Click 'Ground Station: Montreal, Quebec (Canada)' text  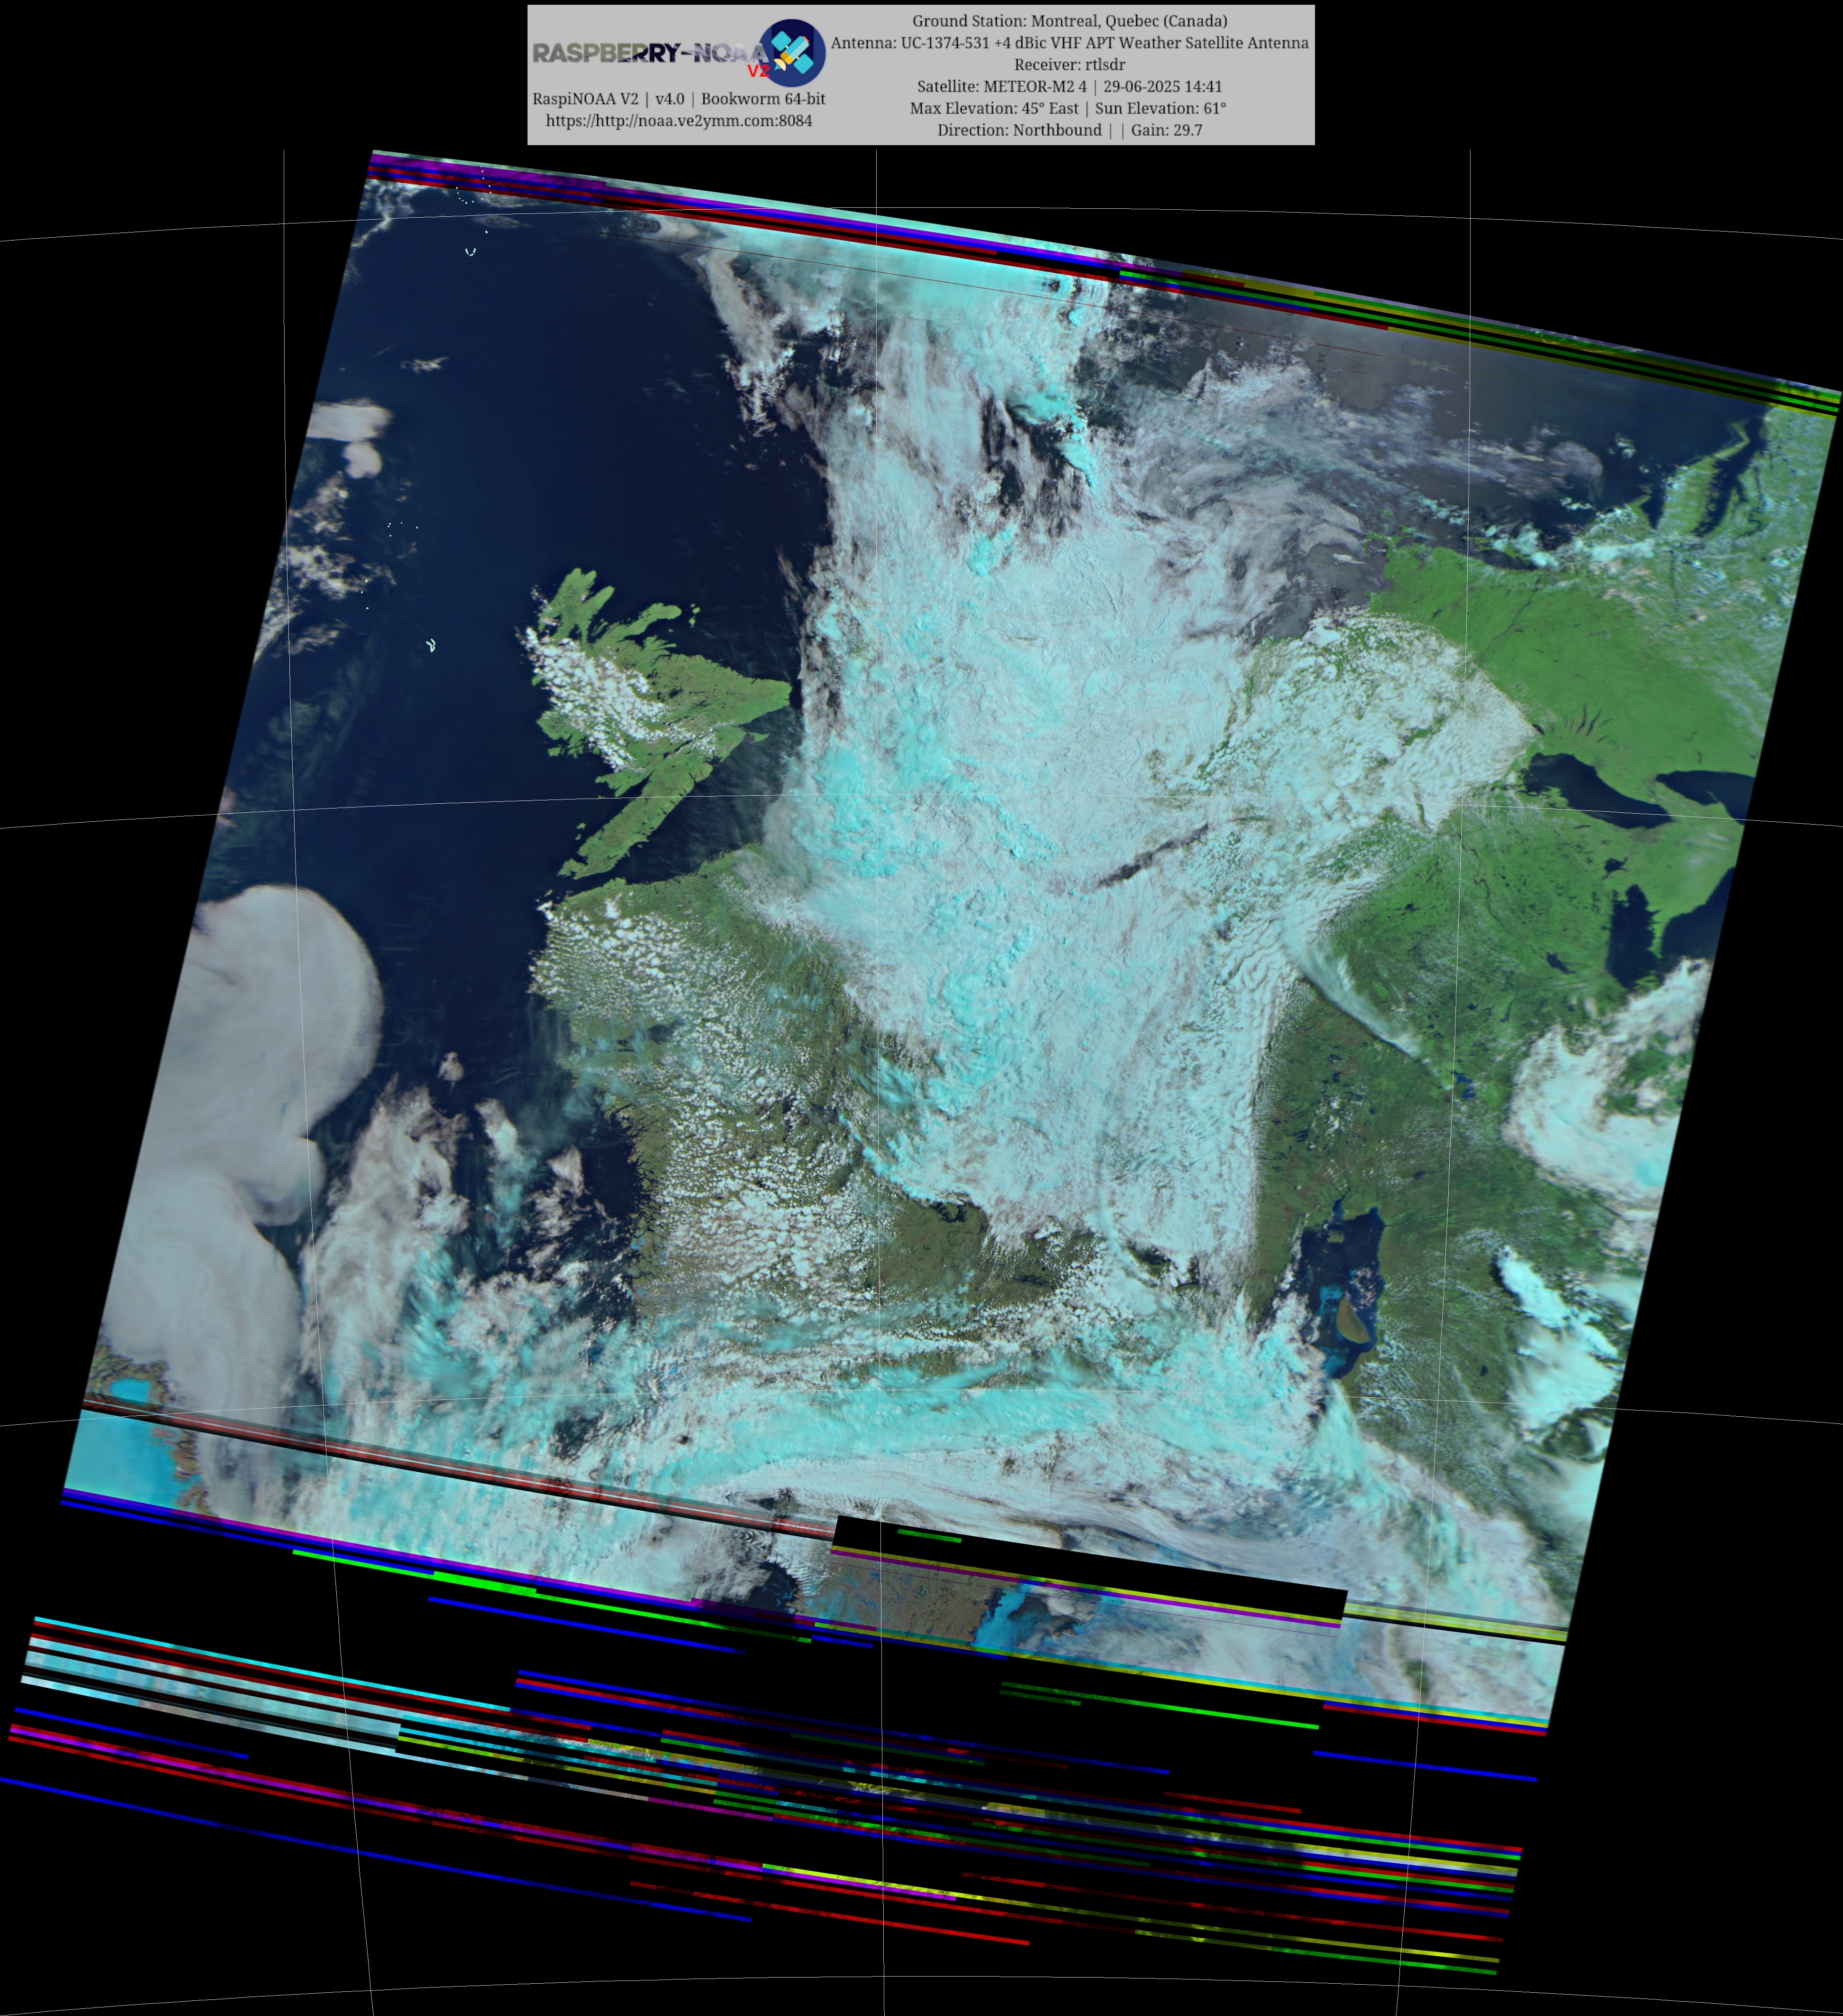point(1070,21)
